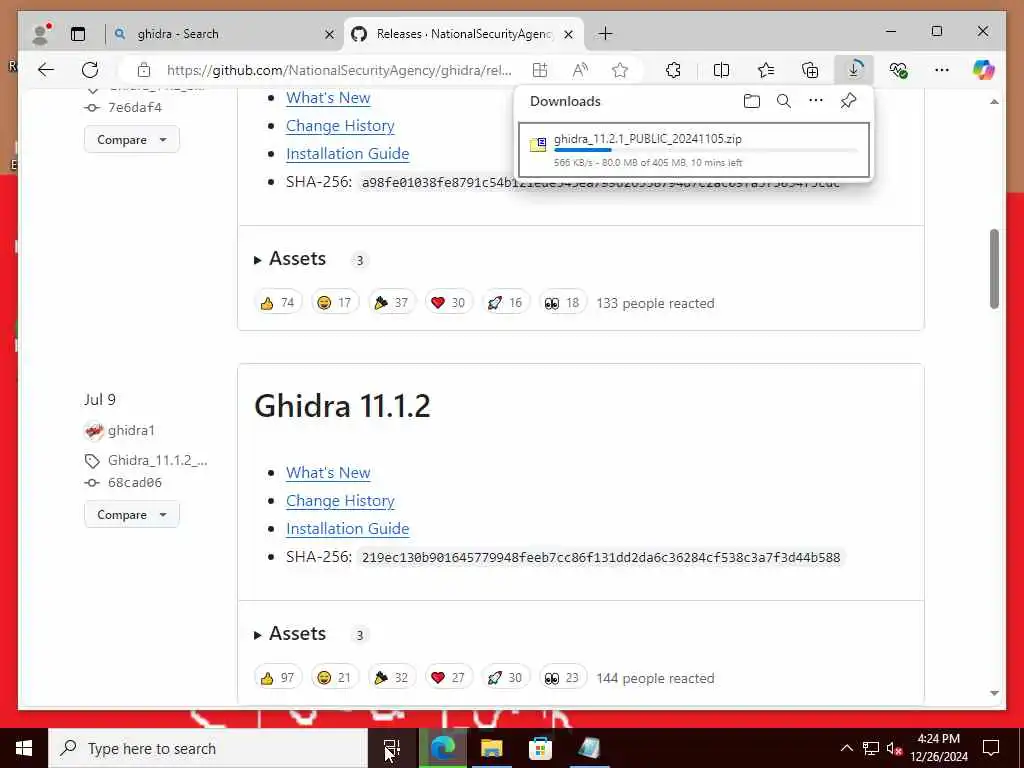Open more options in Downloads panel
The image size is (1024, 768).
pyautogui.click(x=816, y=101)
